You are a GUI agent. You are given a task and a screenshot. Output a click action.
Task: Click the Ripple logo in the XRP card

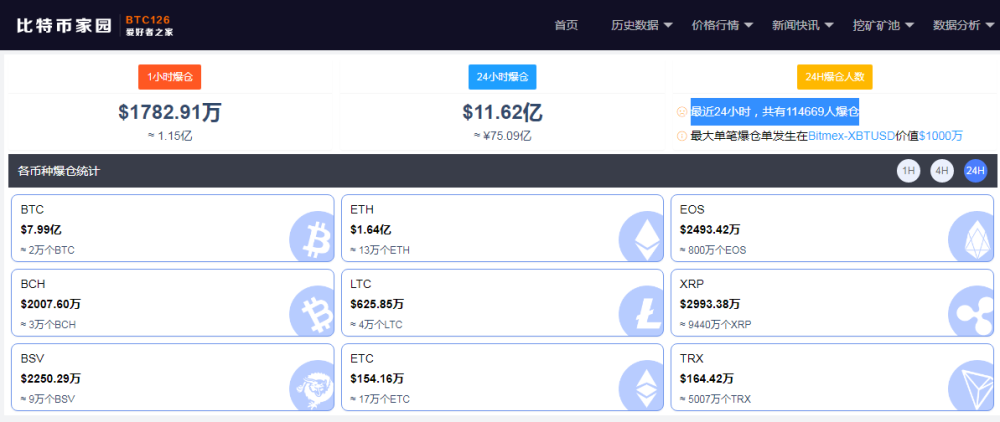970,312
